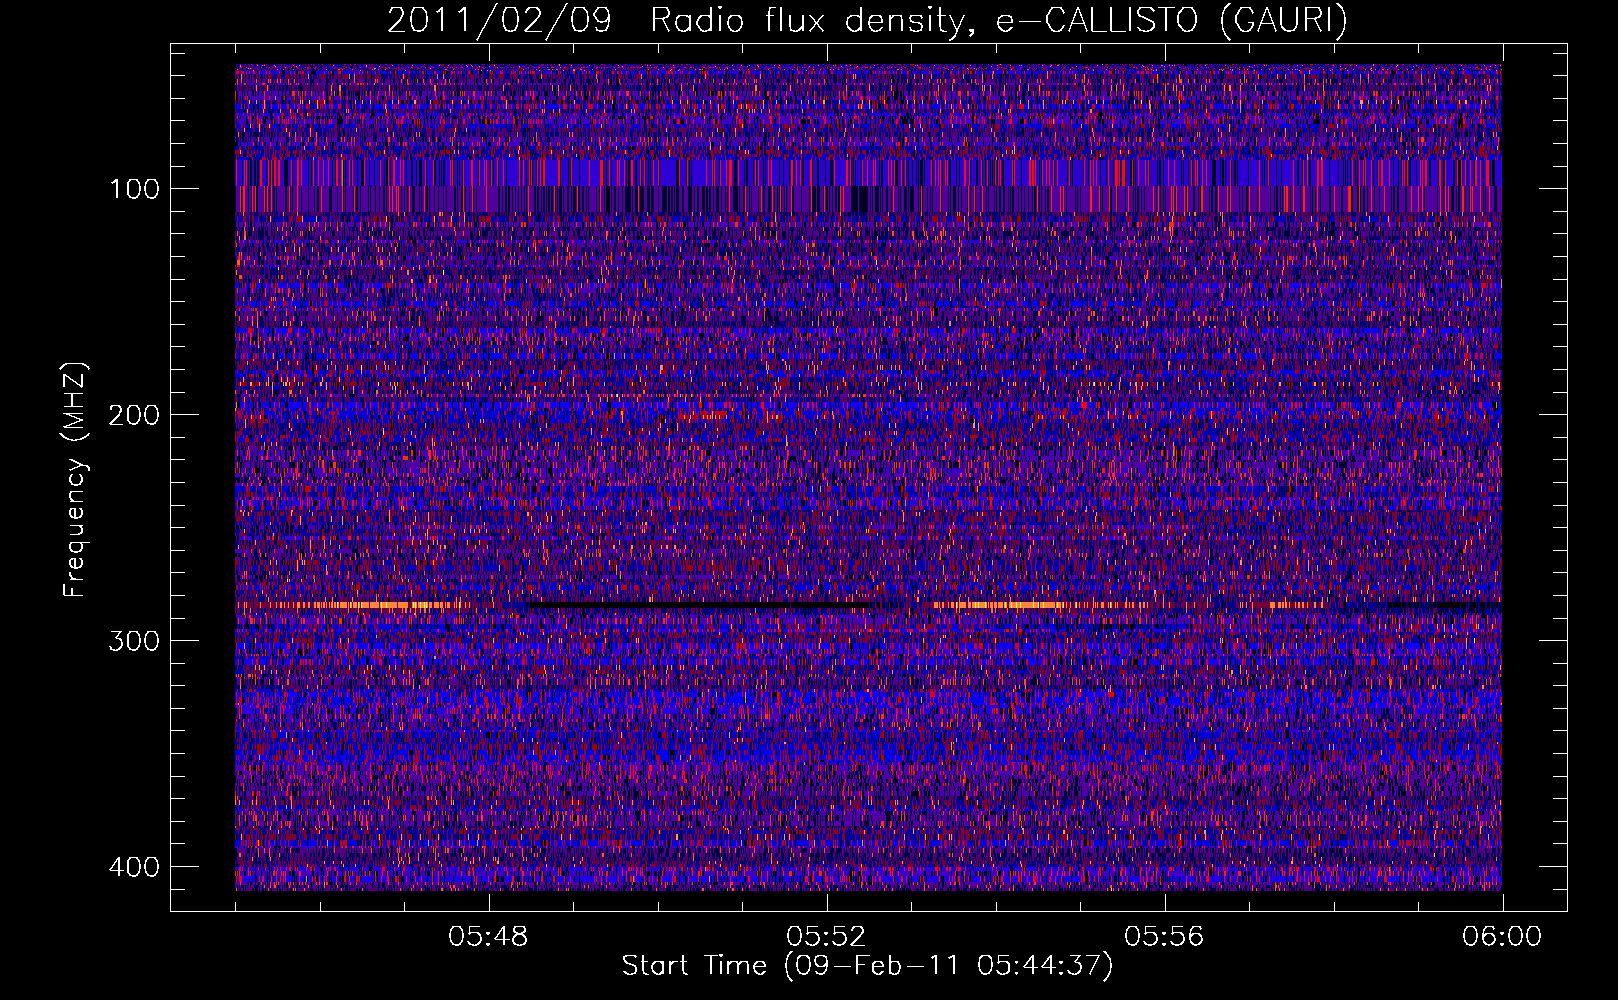Select the '100' frequency axis label
Screen dimensions: 1618x1000
133,189
